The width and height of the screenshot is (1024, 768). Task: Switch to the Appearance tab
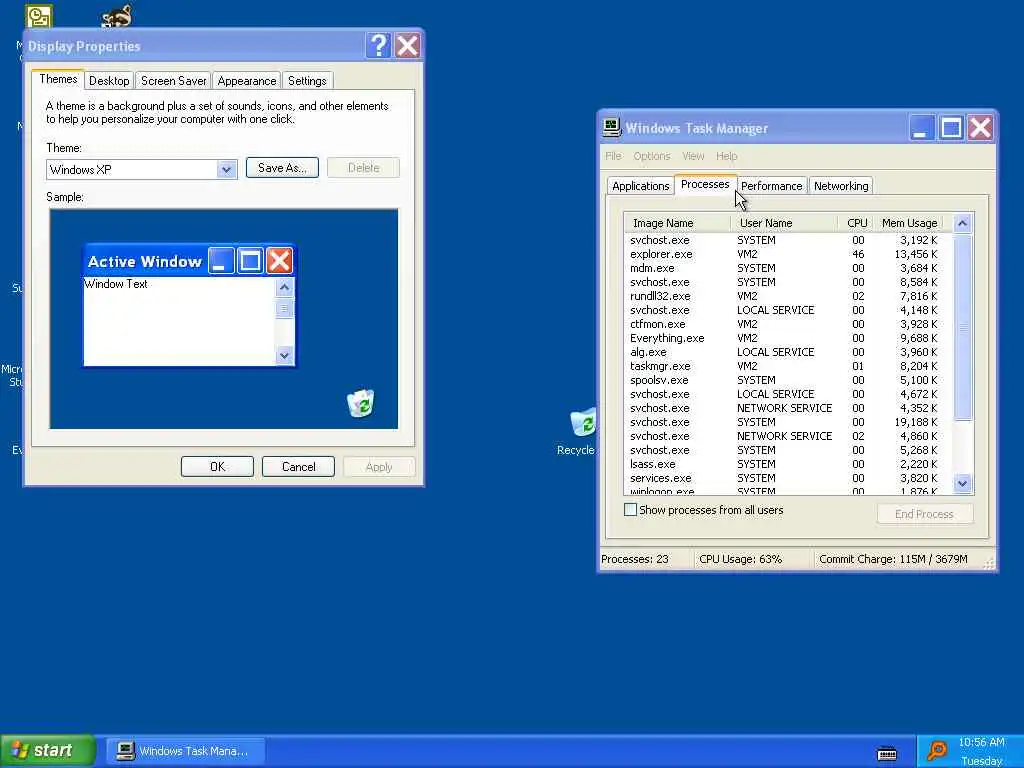pos(247,81)
